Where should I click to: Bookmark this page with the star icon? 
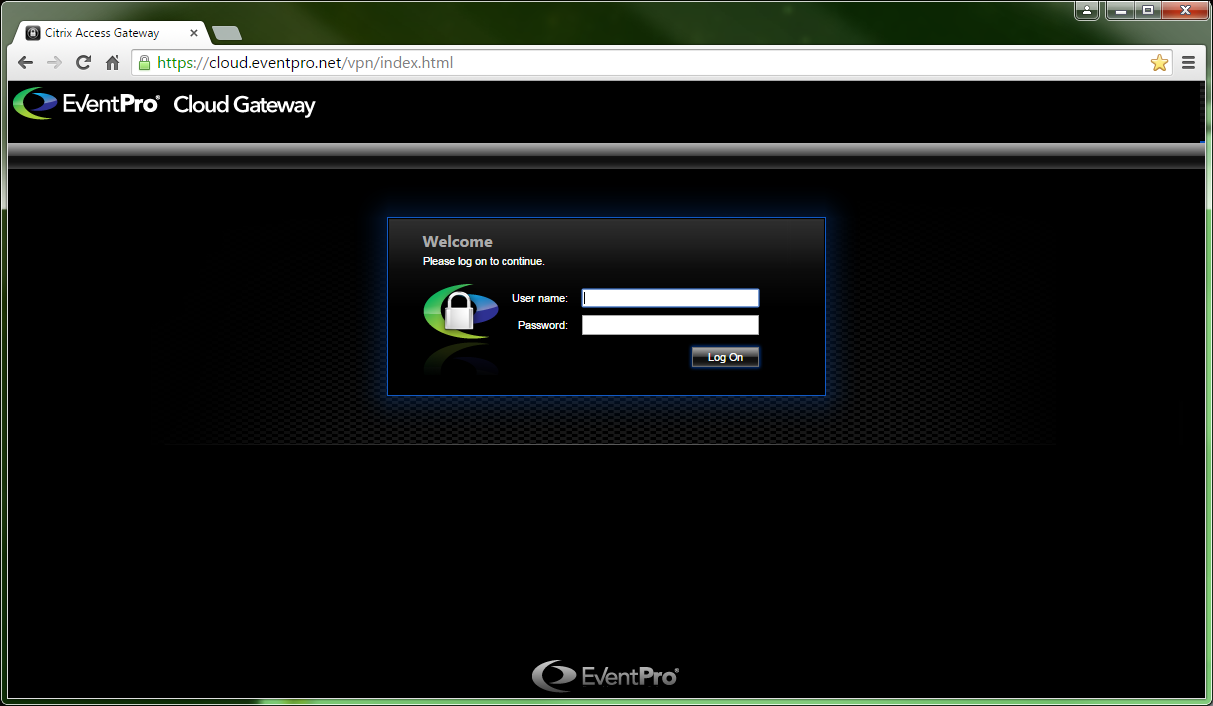click(1159, 63)
